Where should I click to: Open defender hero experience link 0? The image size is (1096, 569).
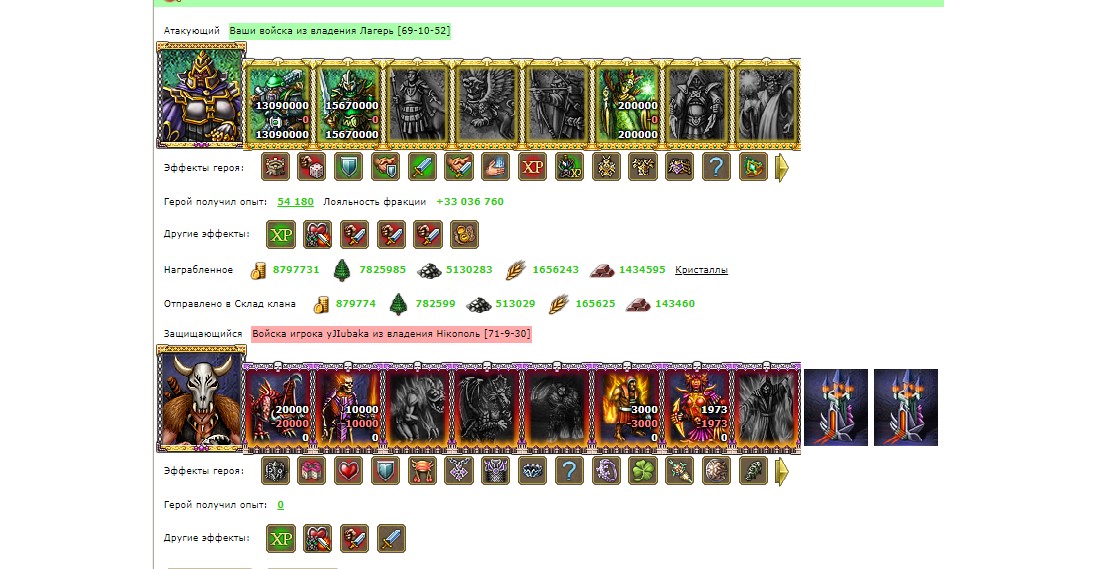point(280,505)
